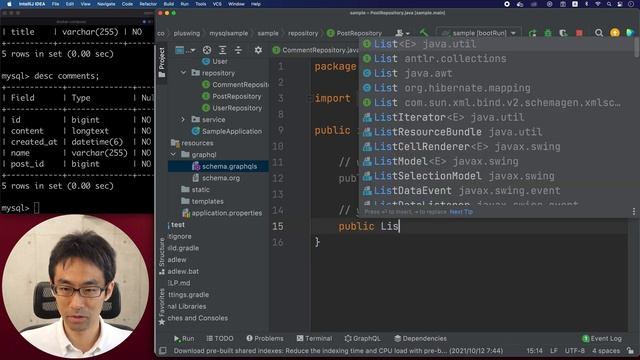Open the user account toolbar dropdown
This screenshot has height=360, width=640.
(402, 33)
